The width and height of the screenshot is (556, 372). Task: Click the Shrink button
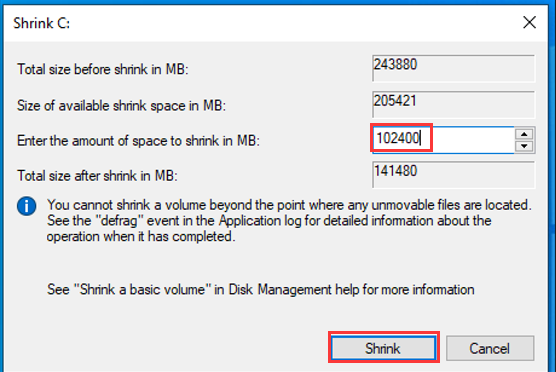(383, 348)
